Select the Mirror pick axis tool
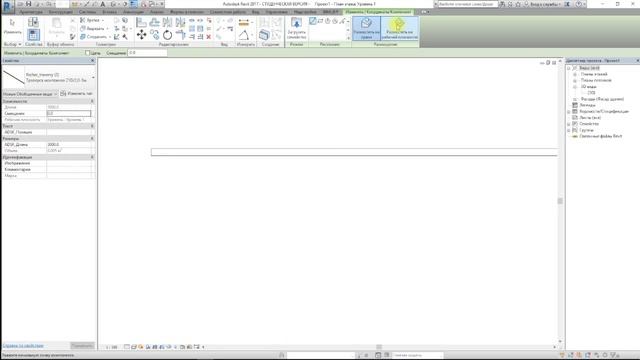The height and width of the screenshot is (360, 640). (167, 22)
